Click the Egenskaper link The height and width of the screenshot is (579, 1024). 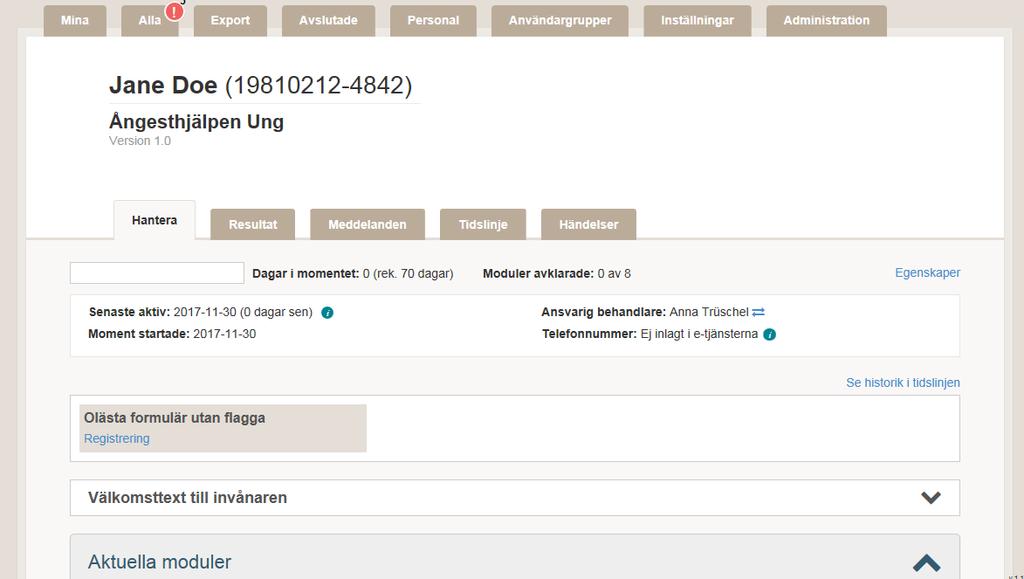coord(927,273)
